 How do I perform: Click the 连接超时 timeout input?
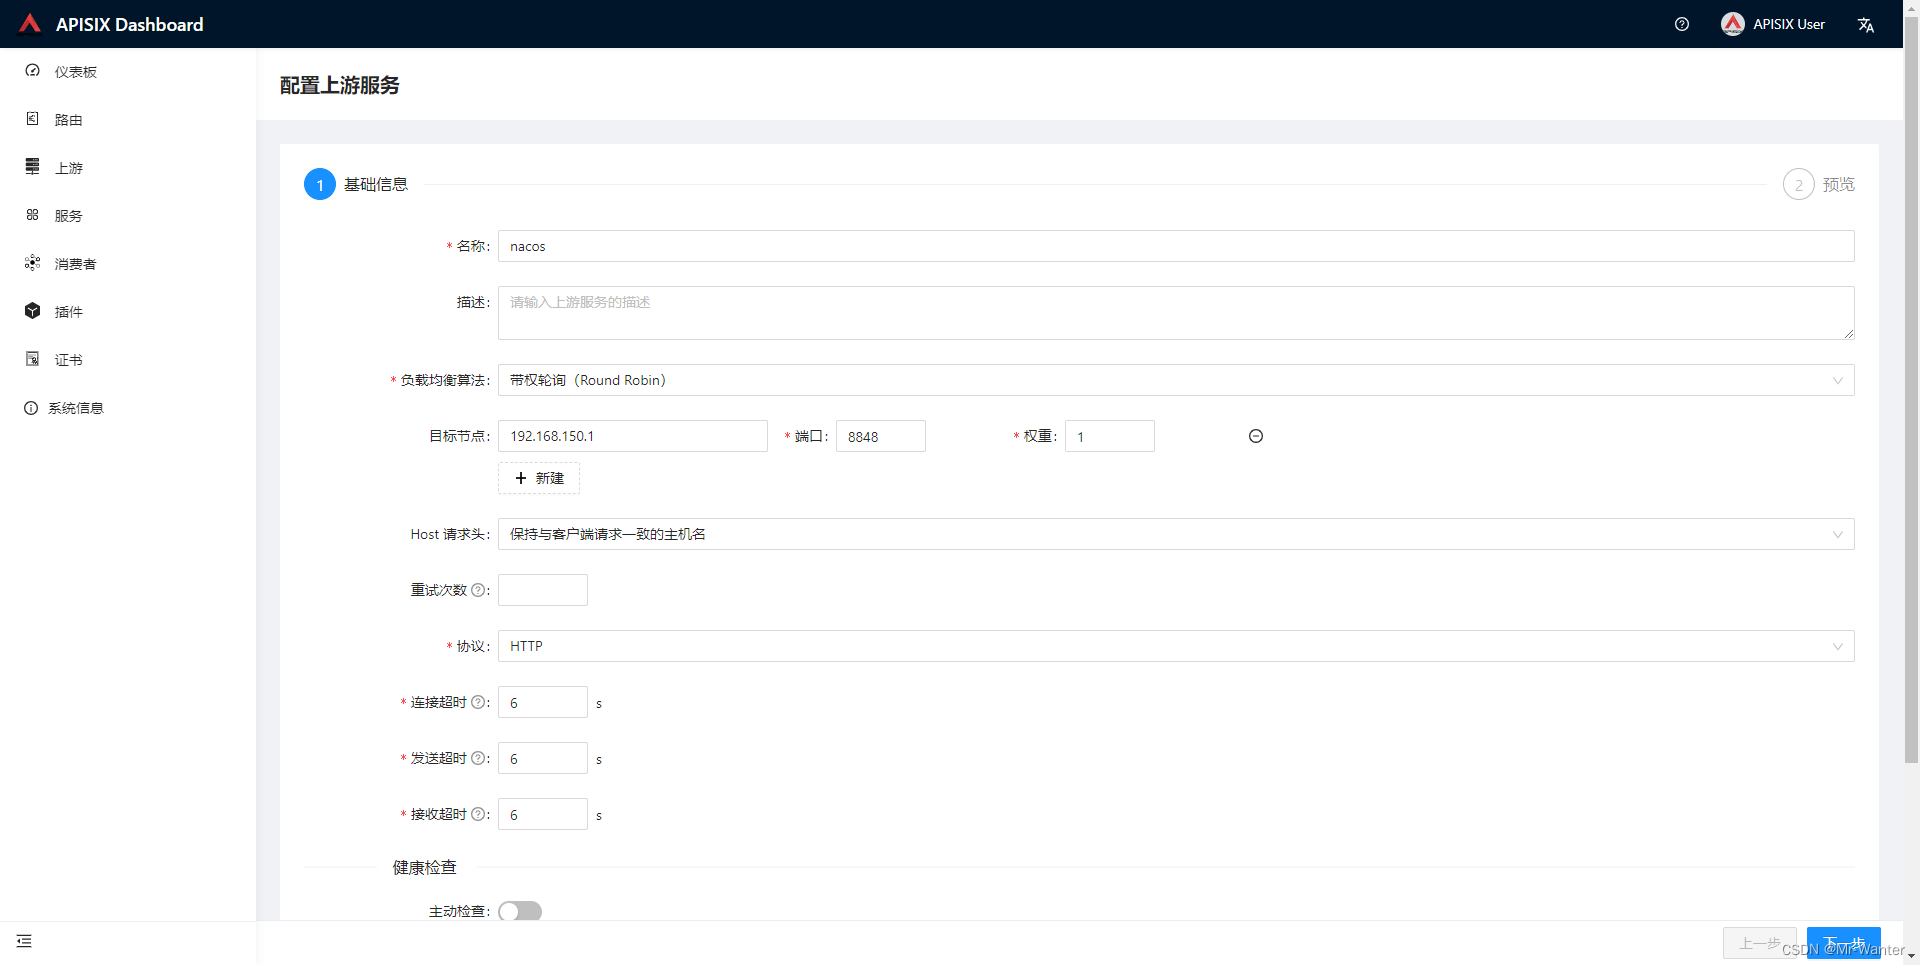pos(543,702)
